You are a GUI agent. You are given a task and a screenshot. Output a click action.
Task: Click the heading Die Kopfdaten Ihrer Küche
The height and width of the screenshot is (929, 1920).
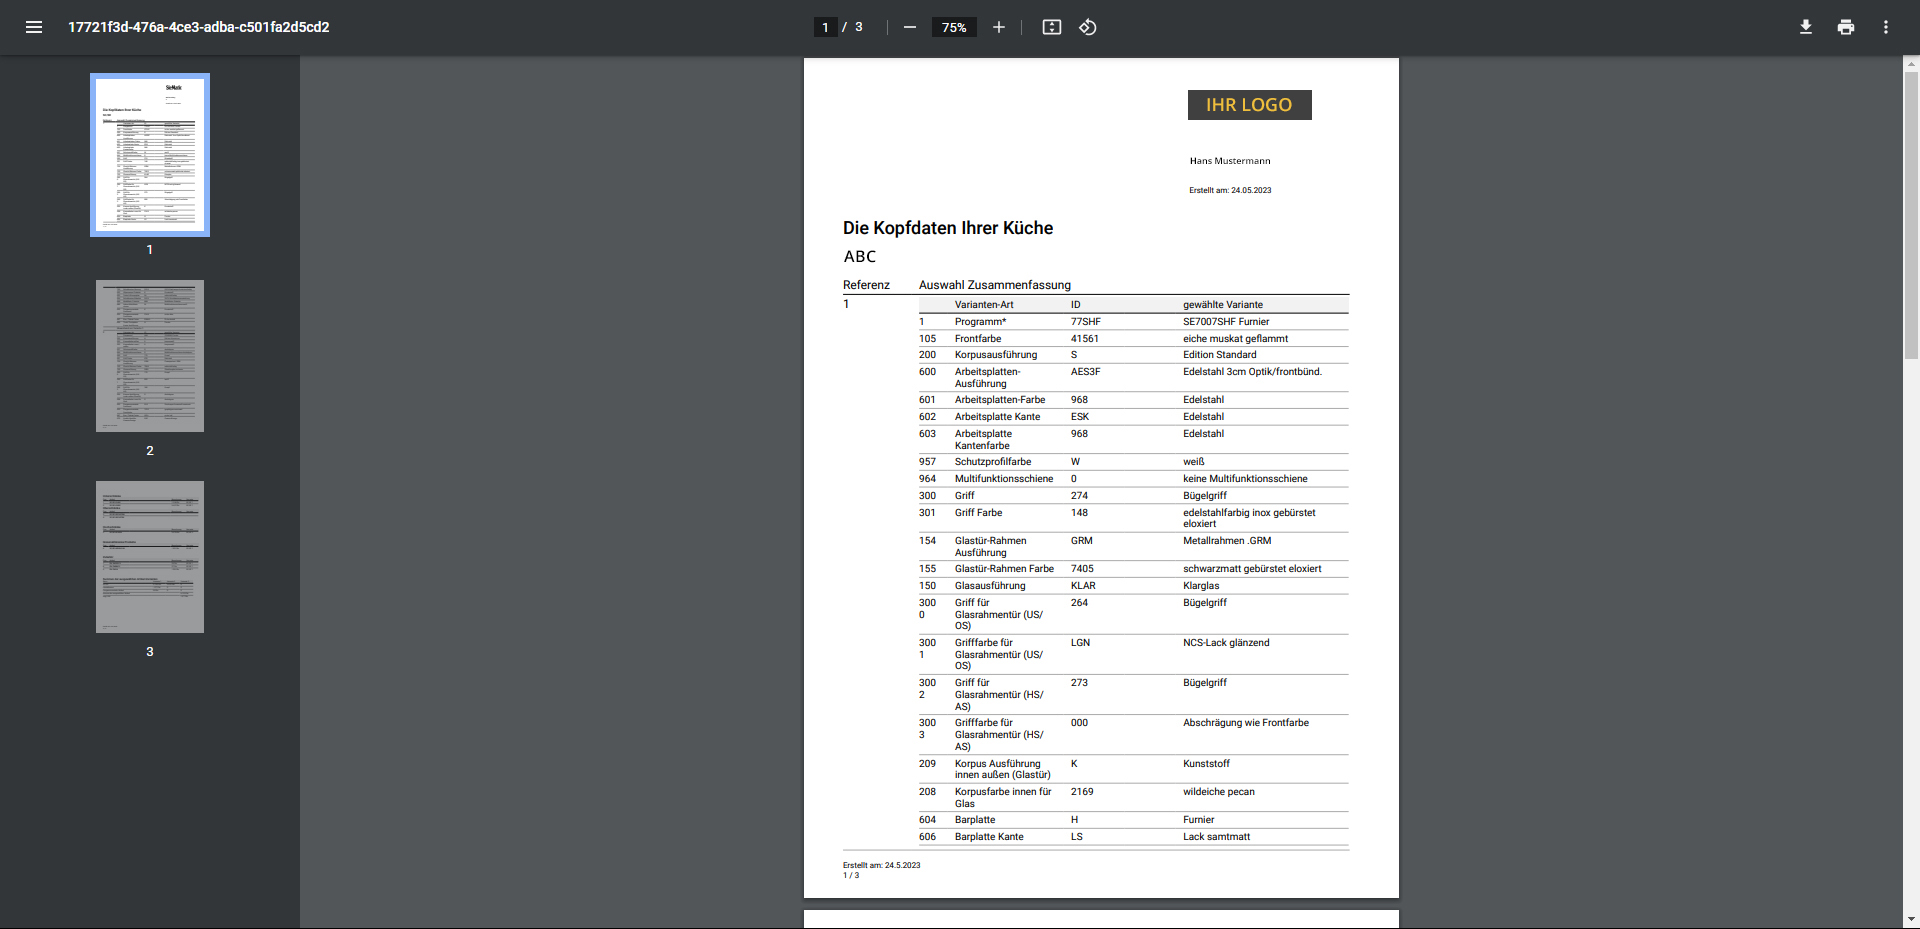click(947, 228)
